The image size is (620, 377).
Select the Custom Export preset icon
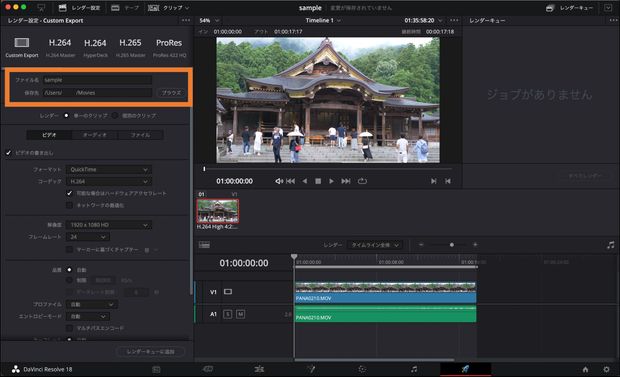(x=22, y=43)
